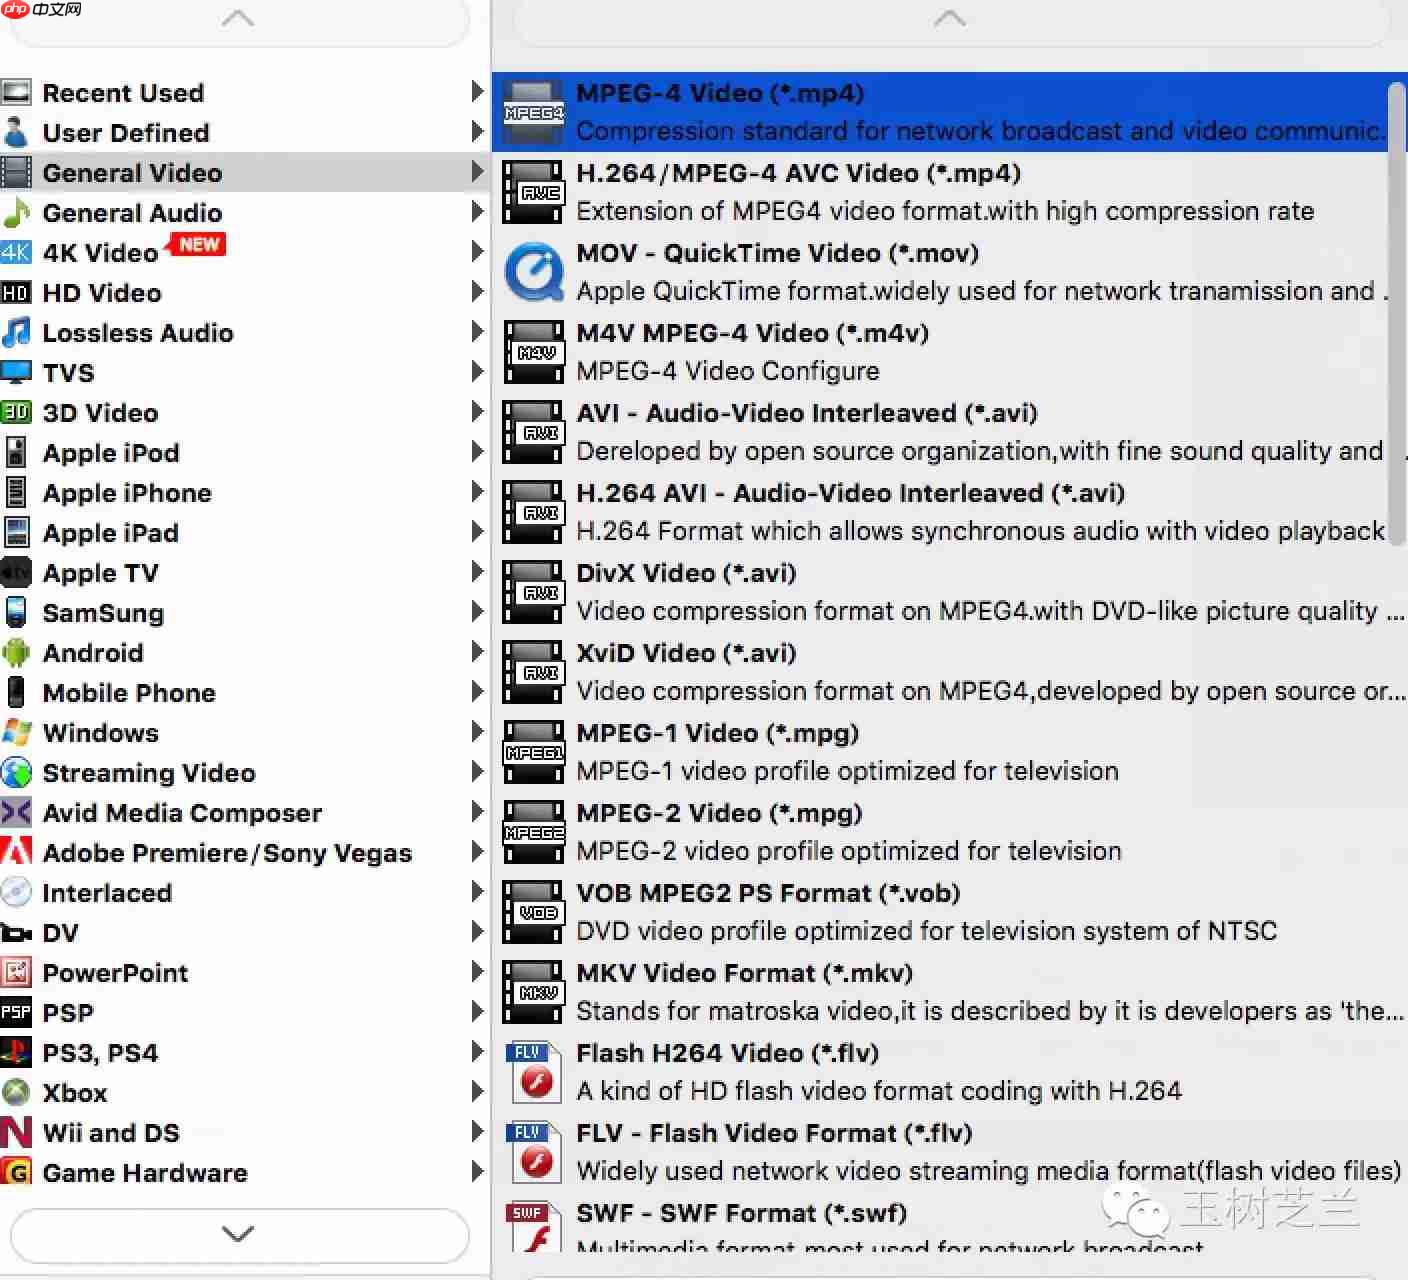This screenshot has height=1280, width=1408.
Task: Click the QuickTime MOV format icon
Action: tap(533, 272)
